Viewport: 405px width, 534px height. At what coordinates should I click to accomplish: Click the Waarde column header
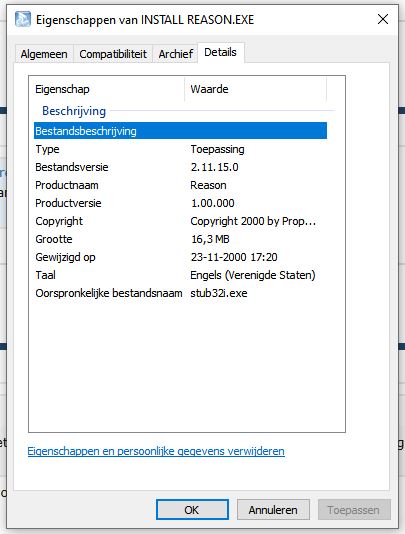pos(255,89)
